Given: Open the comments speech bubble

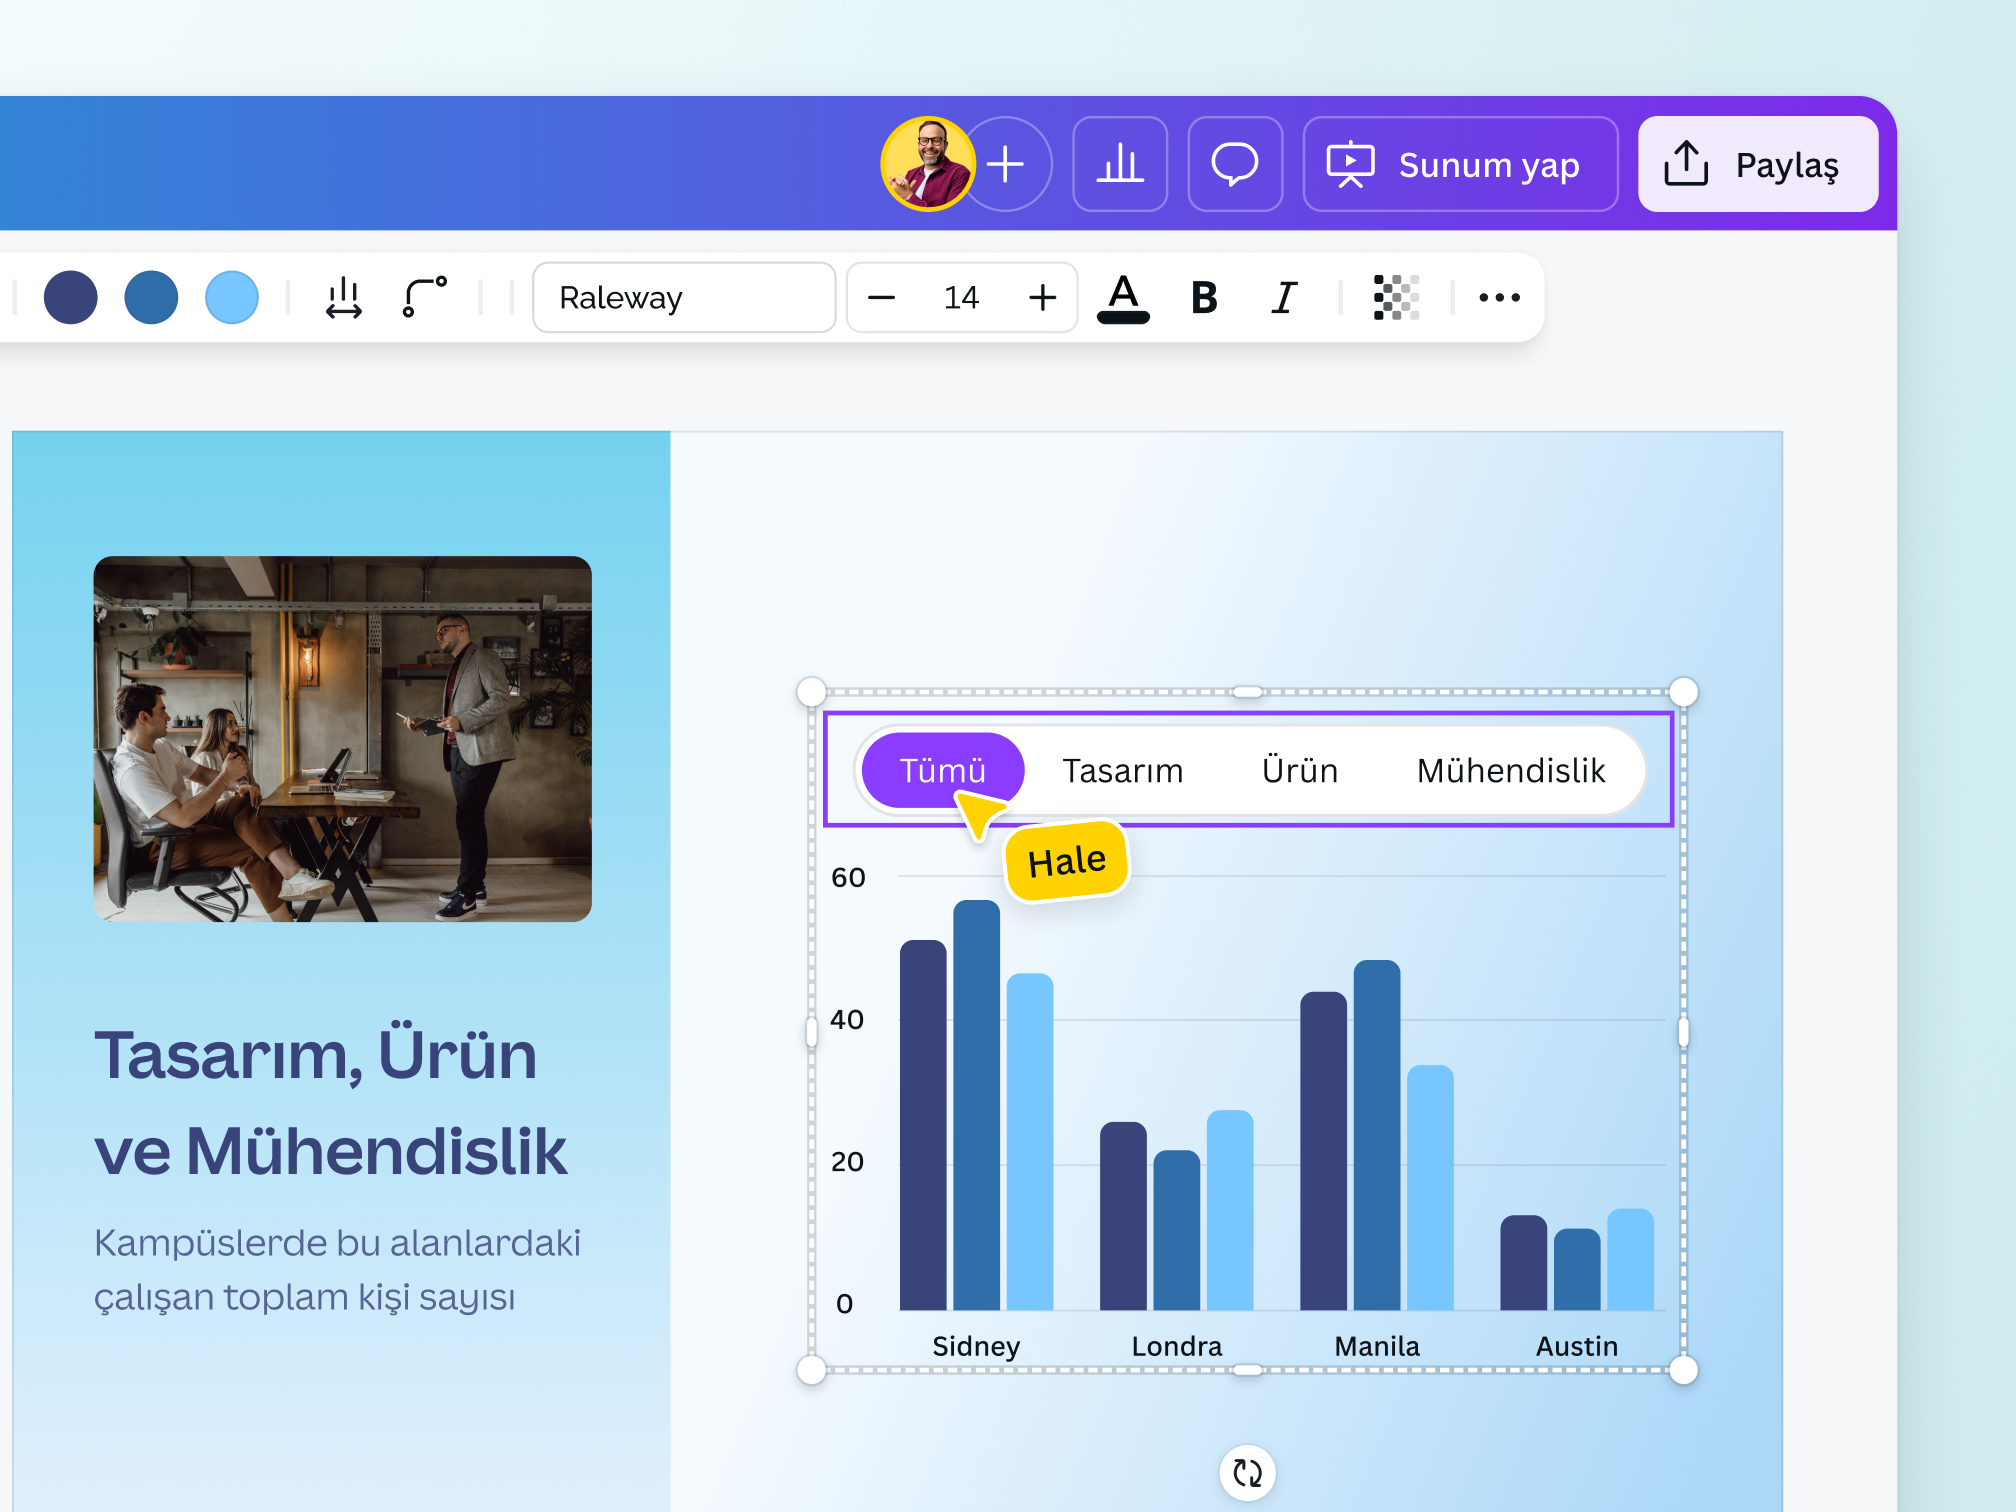Looking at the screenshot, I should 1235,164.
